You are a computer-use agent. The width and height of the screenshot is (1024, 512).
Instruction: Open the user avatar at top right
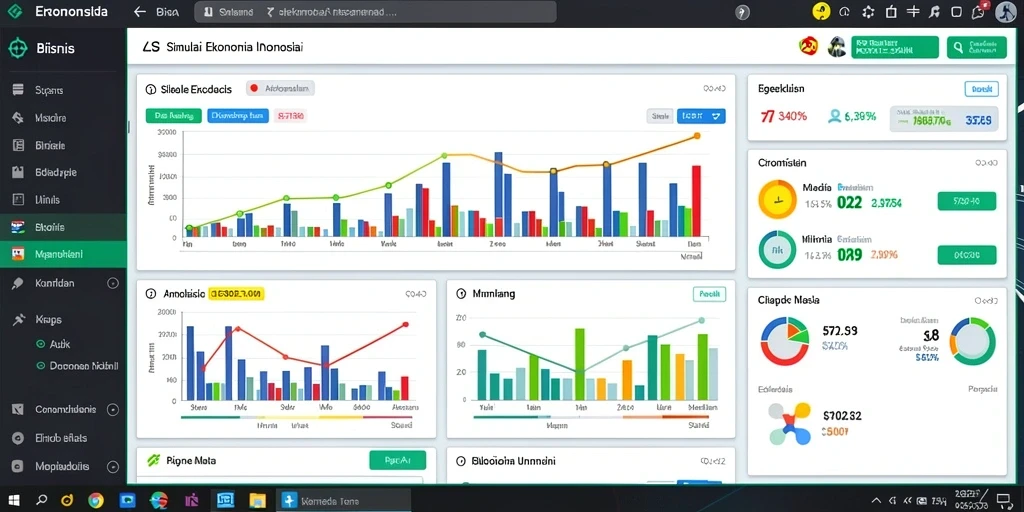tap(1006, 12)
